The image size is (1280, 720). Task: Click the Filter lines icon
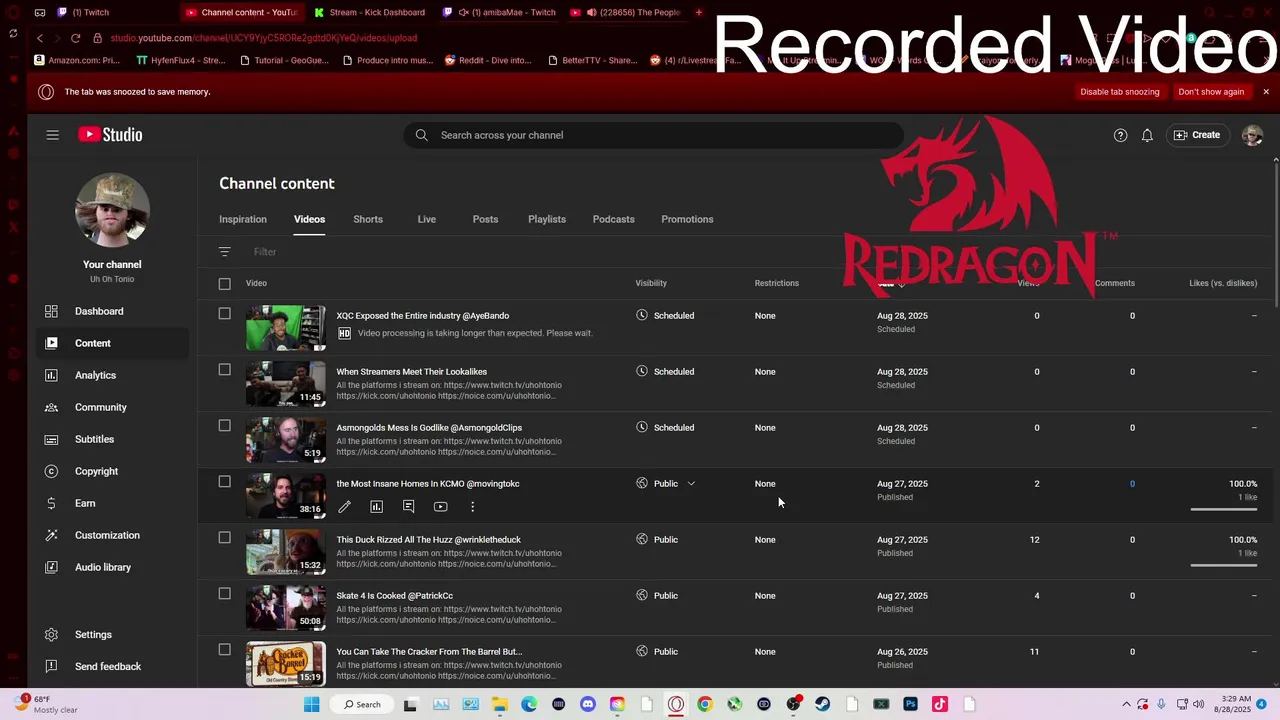pyautogui.click(x=224, y=252)
